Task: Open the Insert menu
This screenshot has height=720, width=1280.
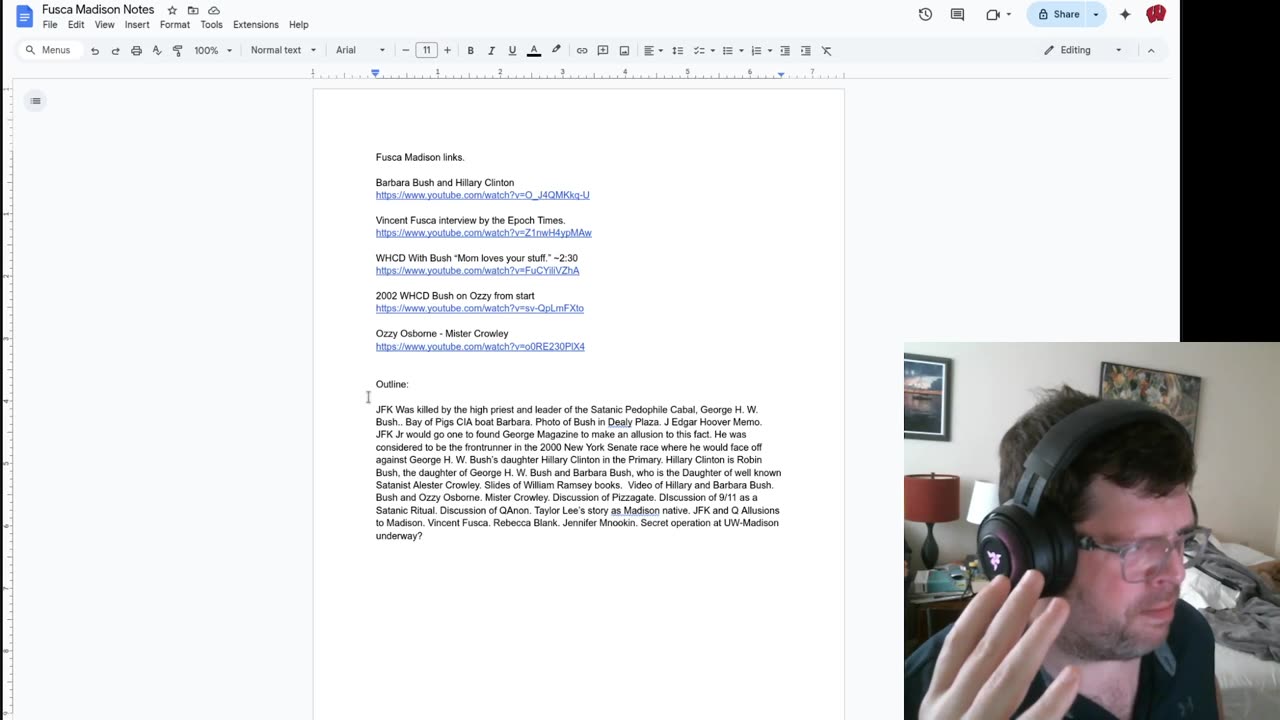Action: (137, 24)
